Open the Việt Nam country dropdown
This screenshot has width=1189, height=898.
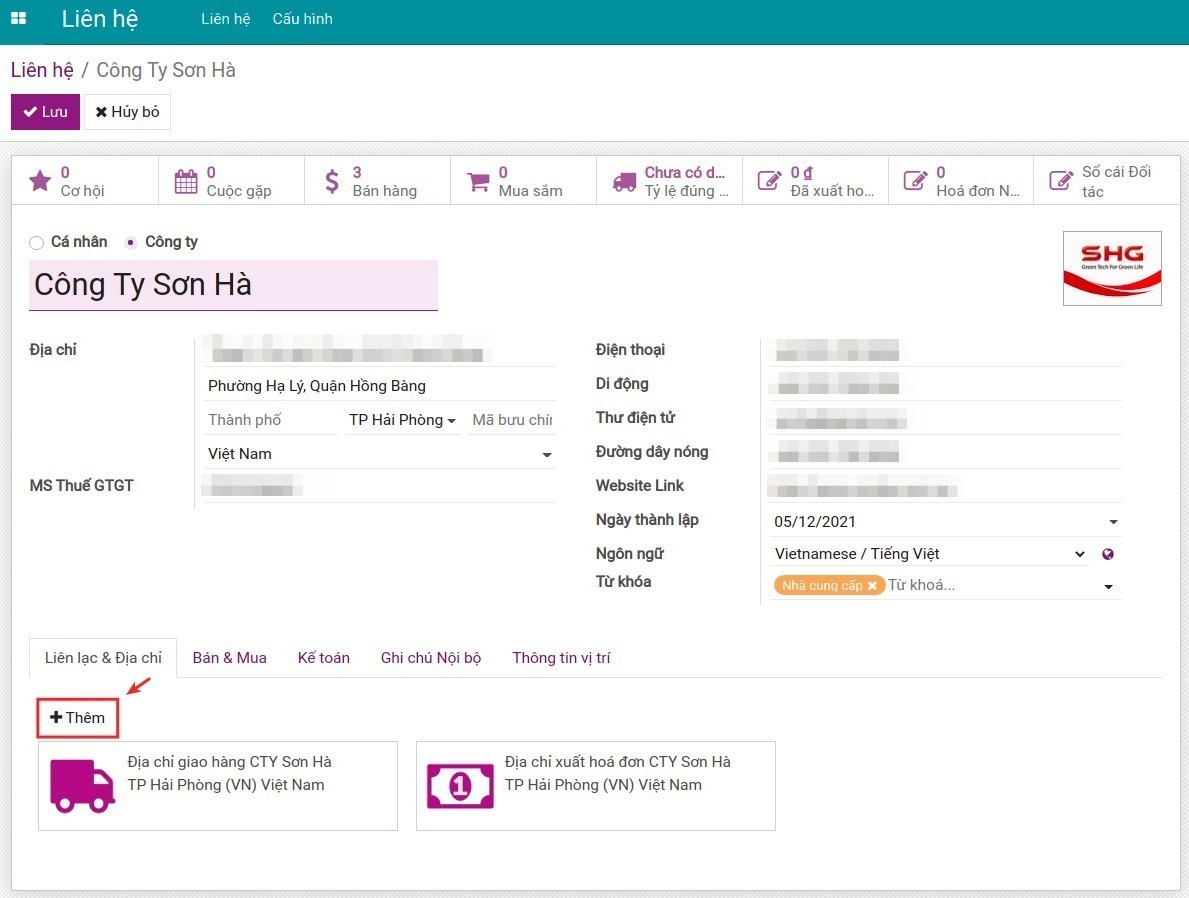[380, 454]
